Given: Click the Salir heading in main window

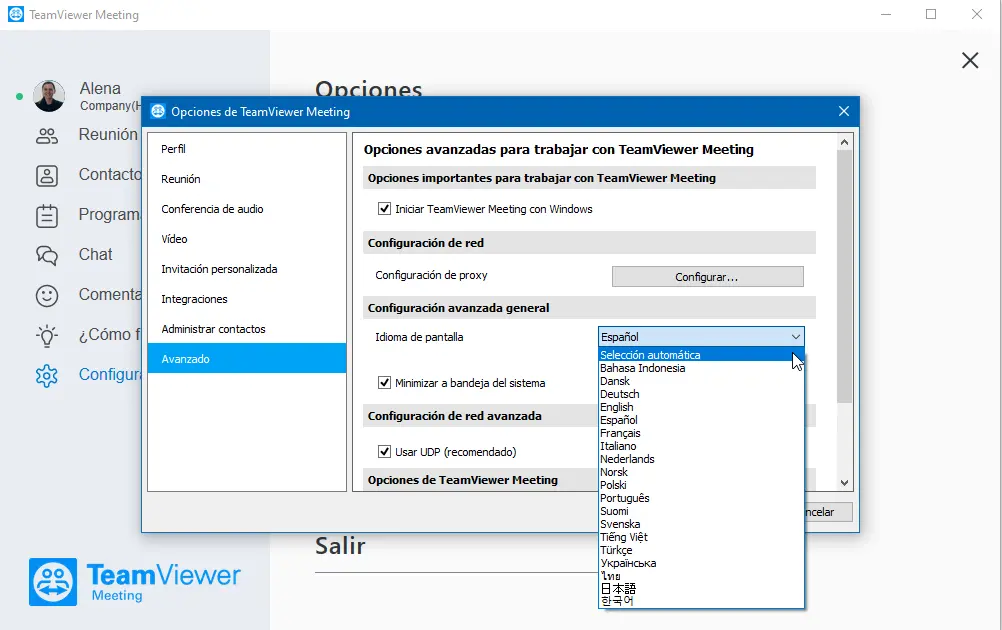Looking at the screenshot, I should click(340, 546).
